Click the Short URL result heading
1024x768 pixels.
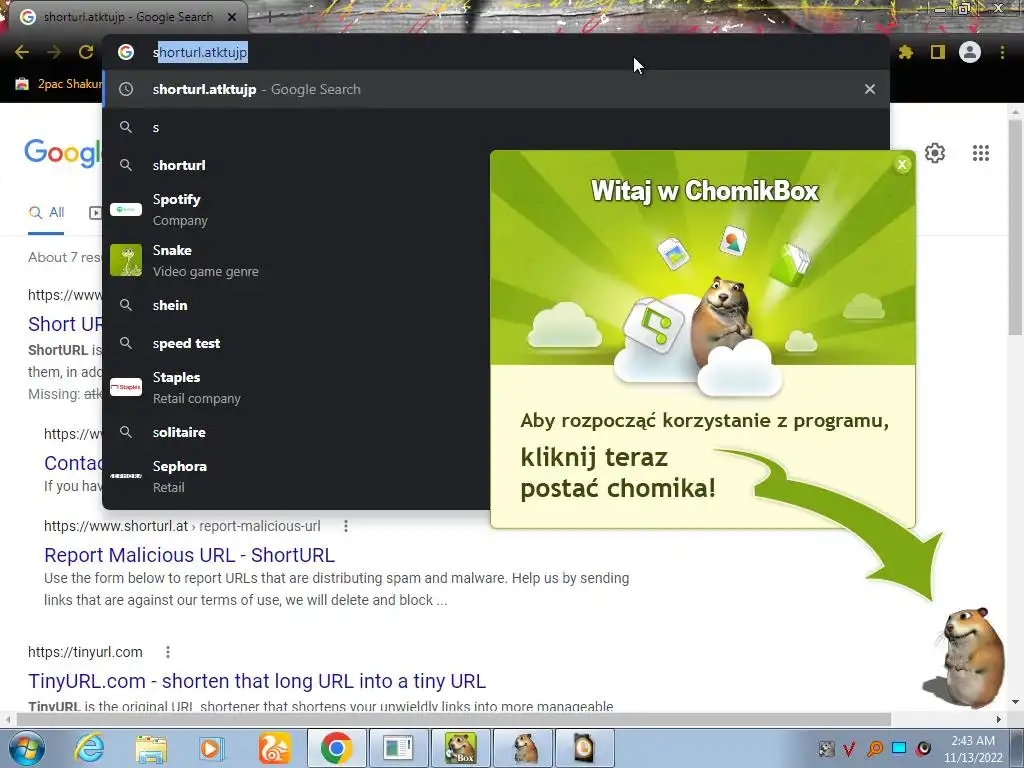(65, 324)
